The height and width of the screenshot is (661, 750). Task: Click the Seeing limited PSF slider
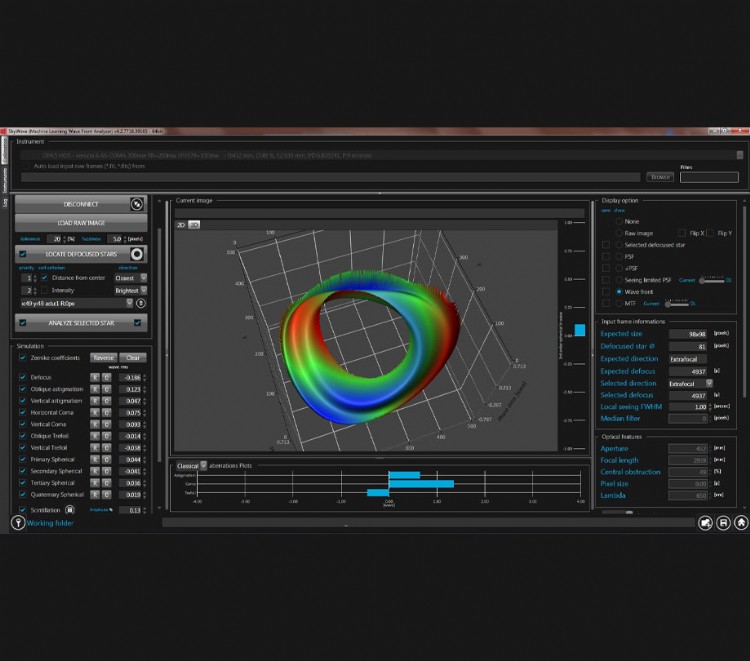713,280
